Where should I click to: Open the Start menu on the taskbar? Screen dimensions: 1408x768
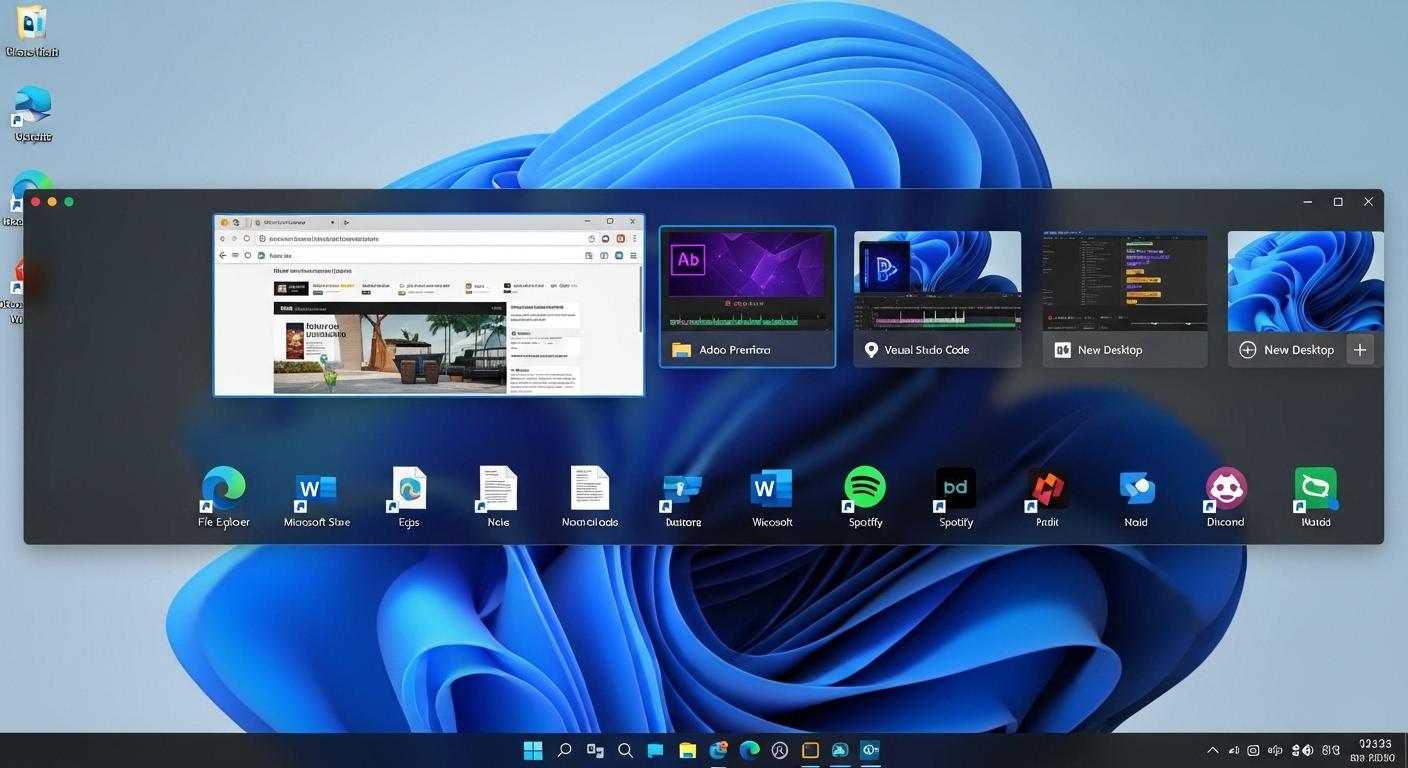533,749
